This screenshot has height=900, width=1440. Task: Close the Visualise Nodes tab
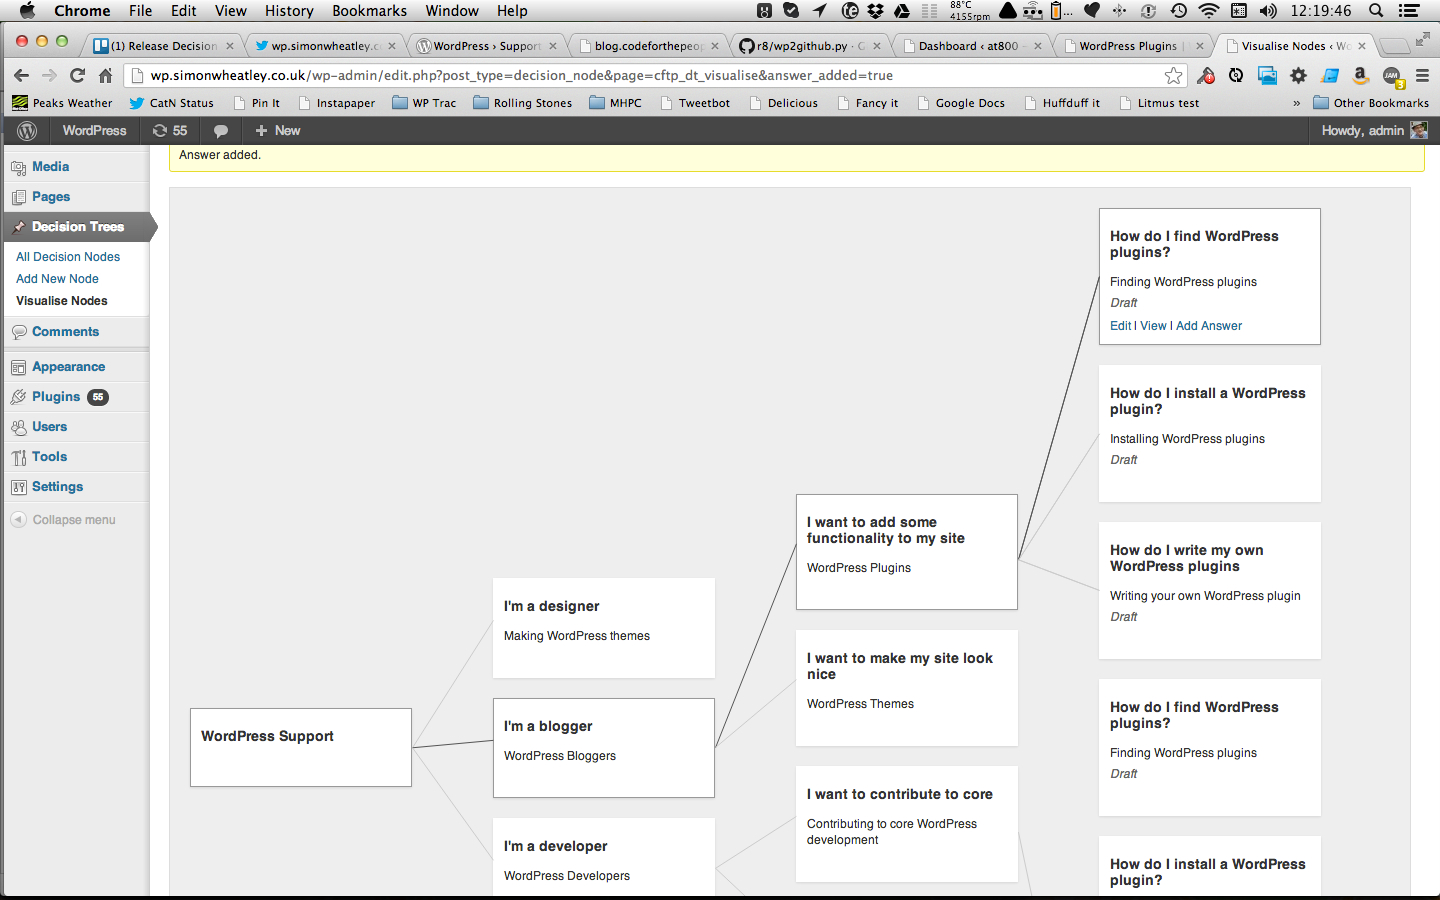[1362, 46]
